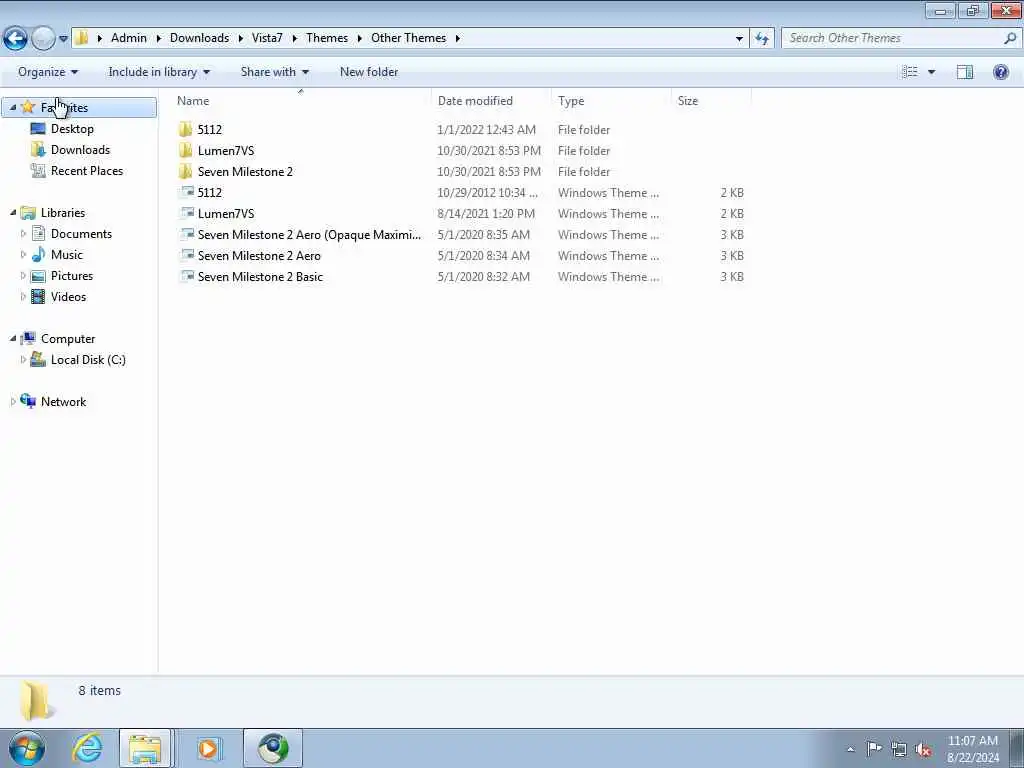Select the Videos library
This screenshot has height=768, width=1024.
(x=68, y=296)
